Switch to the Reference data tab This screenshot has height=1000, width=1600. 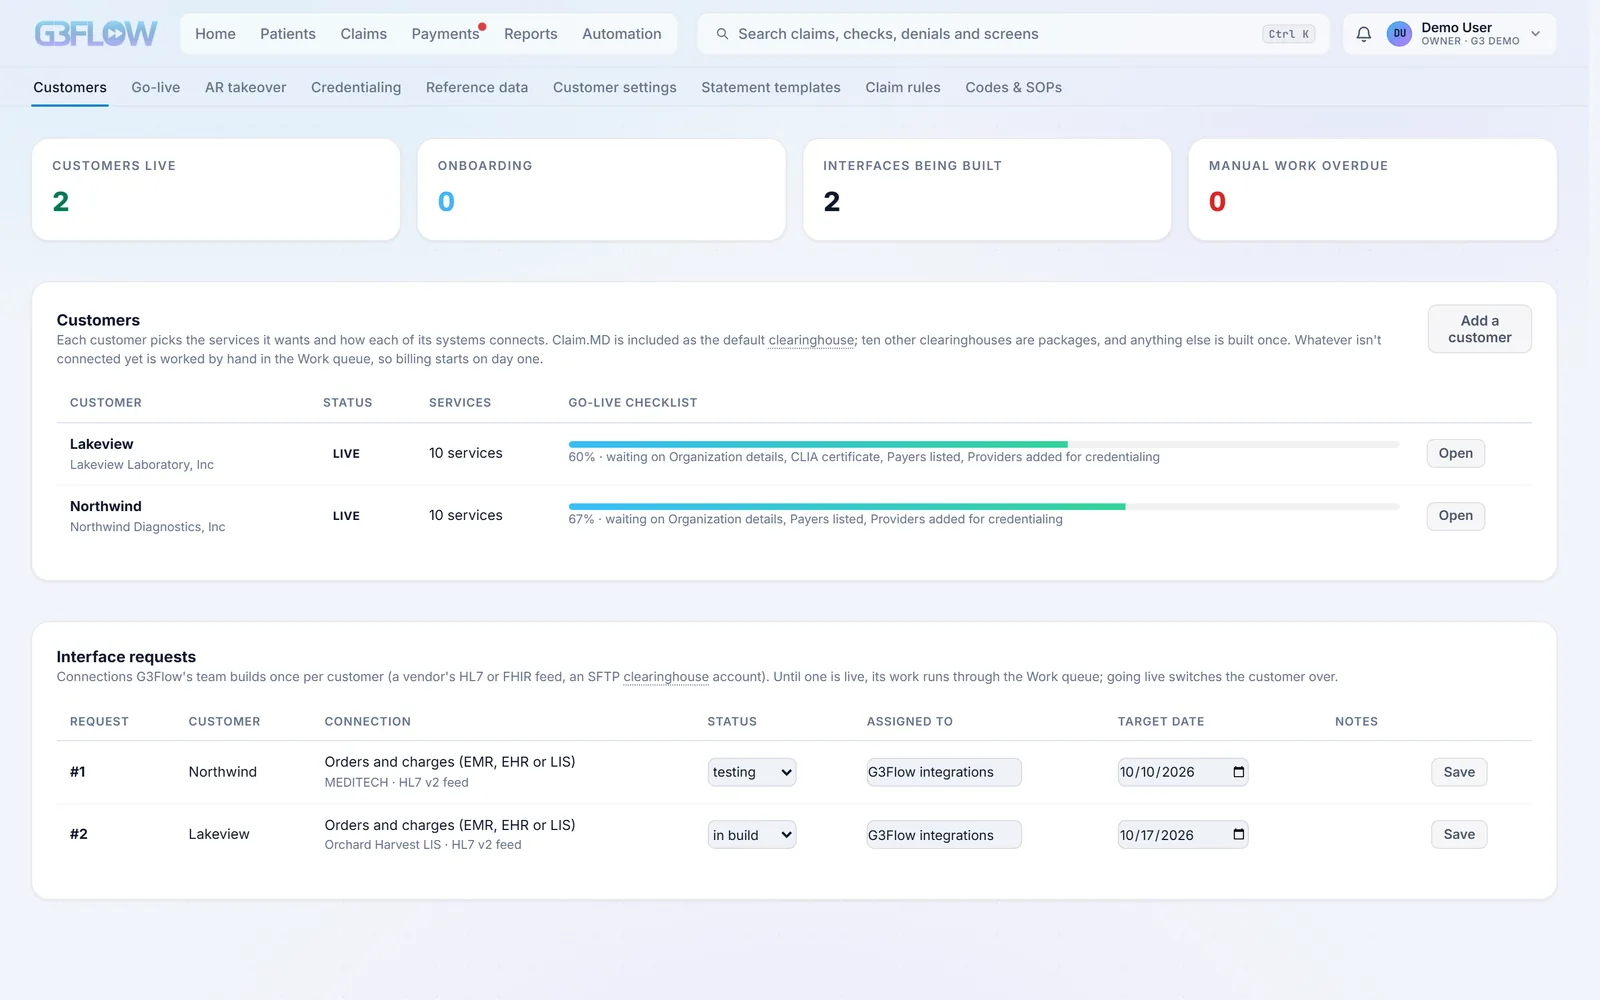(477, 88)
